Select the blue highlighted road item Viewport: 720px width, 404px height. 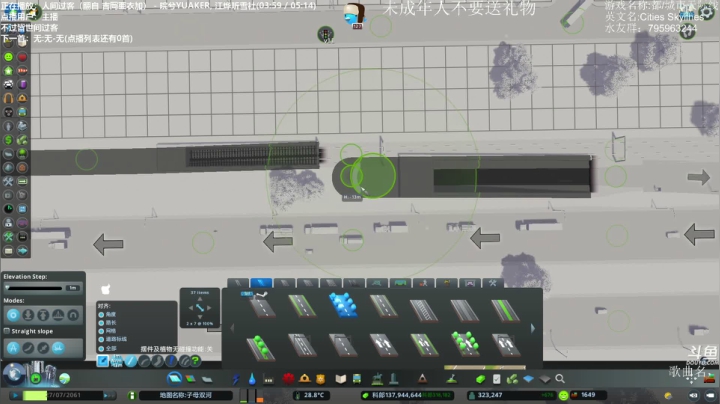343,305
